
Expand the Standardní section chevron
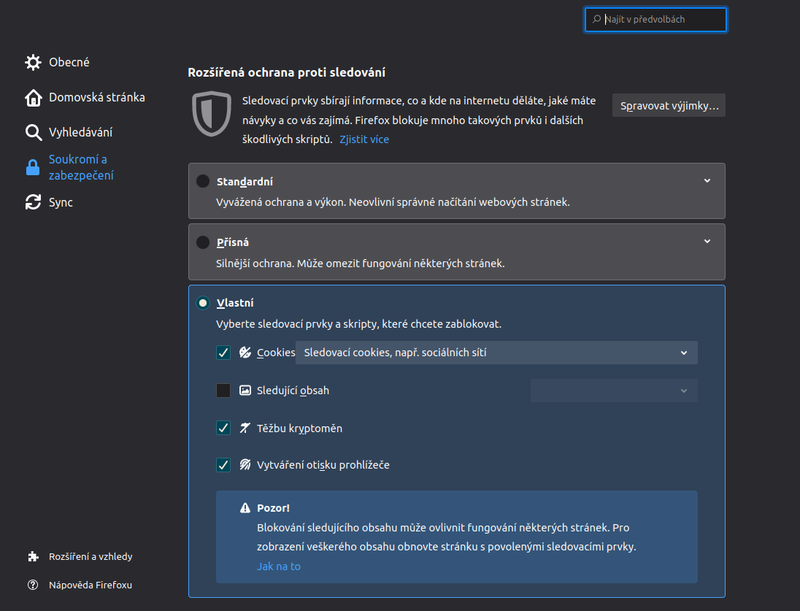coord(707,181)
